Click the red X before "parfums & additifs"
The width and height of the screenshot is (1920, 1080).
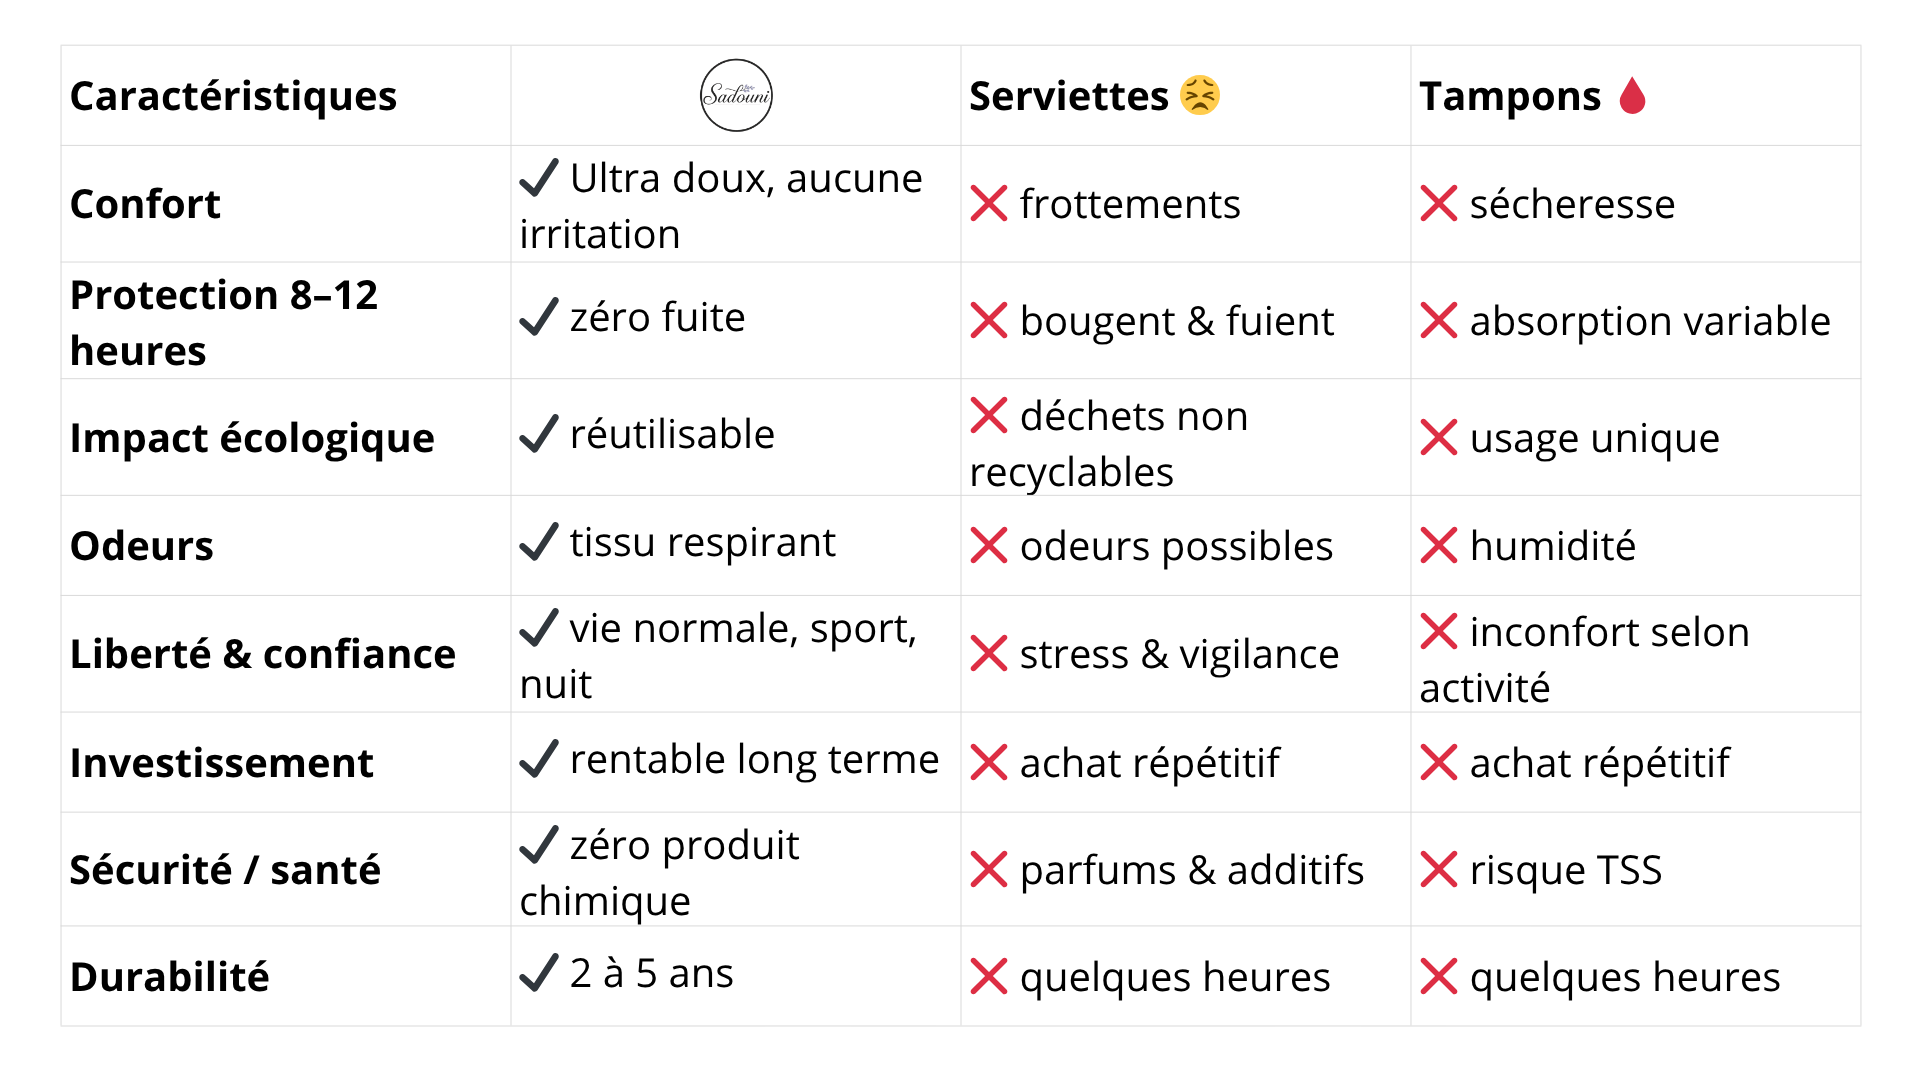(x=989, y=870)
